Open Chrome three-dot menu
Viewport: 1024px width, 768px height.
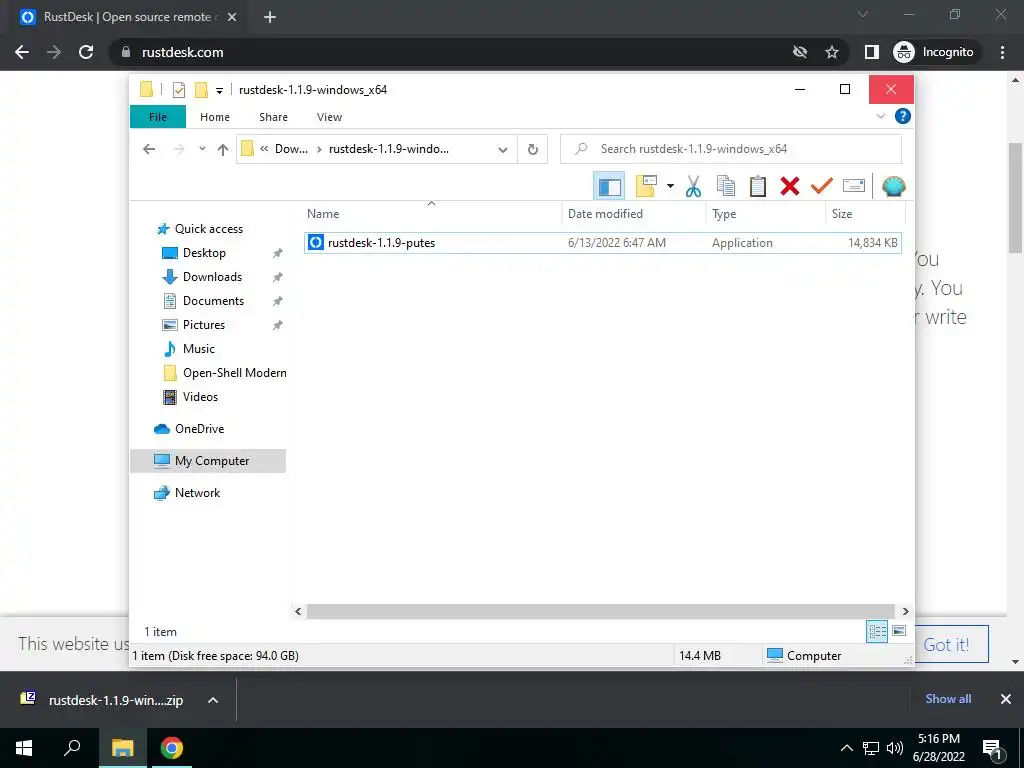(1002, 52)
